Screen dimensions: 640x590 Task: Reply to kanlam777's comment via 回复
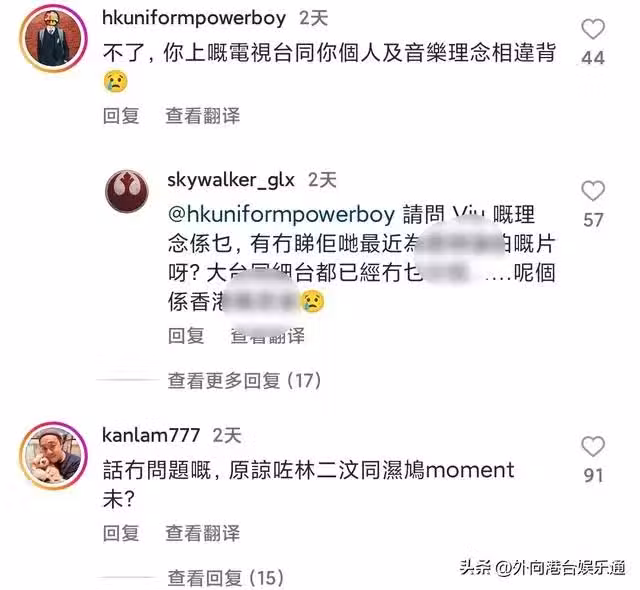[121, 533]
